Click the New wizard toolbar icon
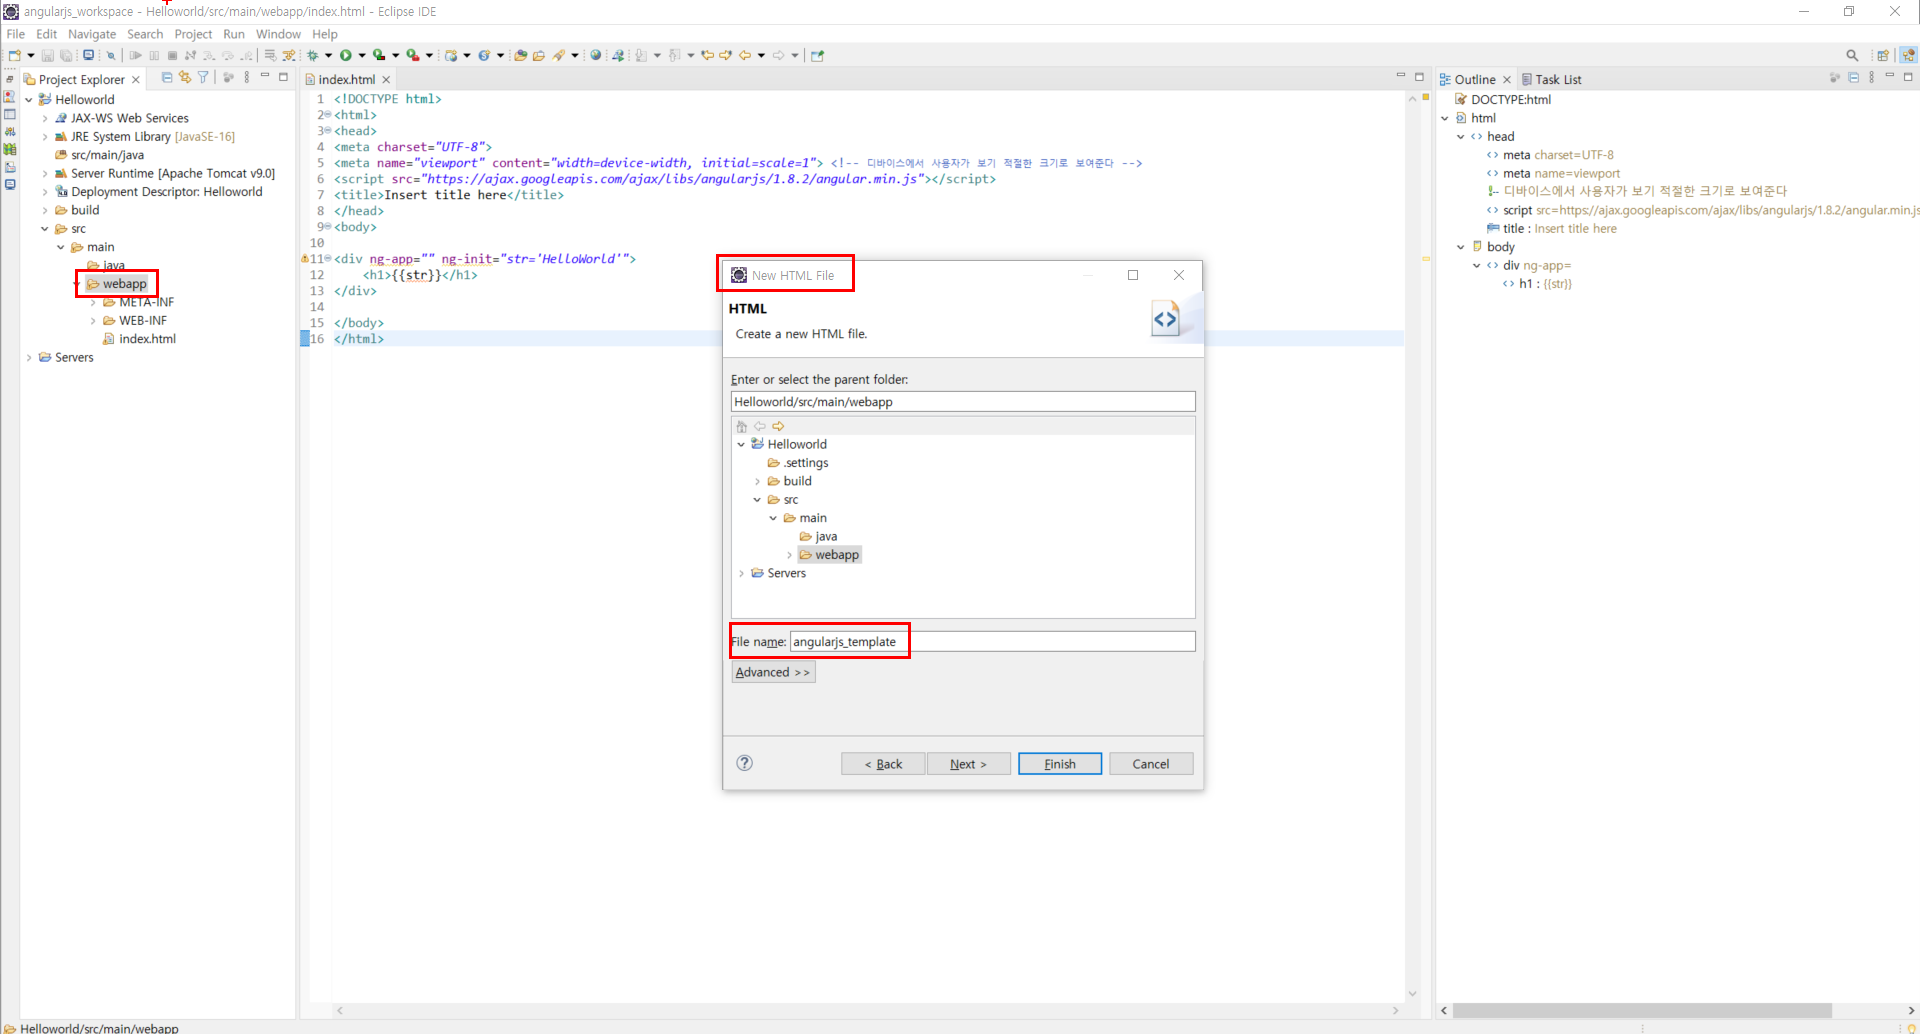The width and height of the screenshot is (1920, 1034). 14,55
